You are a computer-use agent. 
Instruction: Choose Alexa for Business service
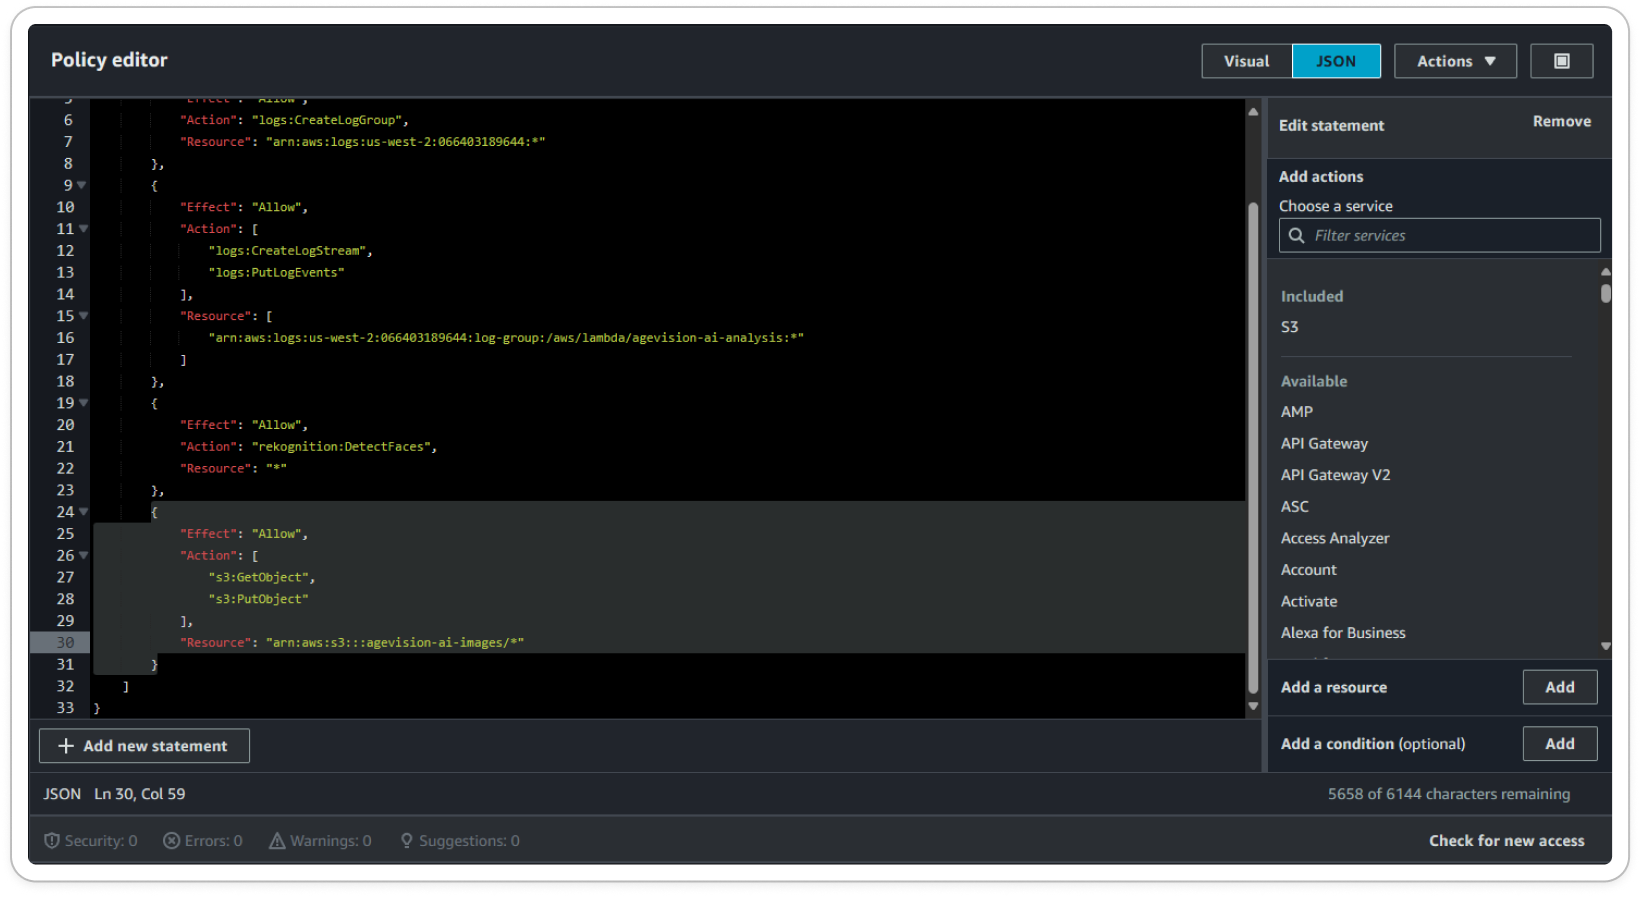pos(1342,633)
